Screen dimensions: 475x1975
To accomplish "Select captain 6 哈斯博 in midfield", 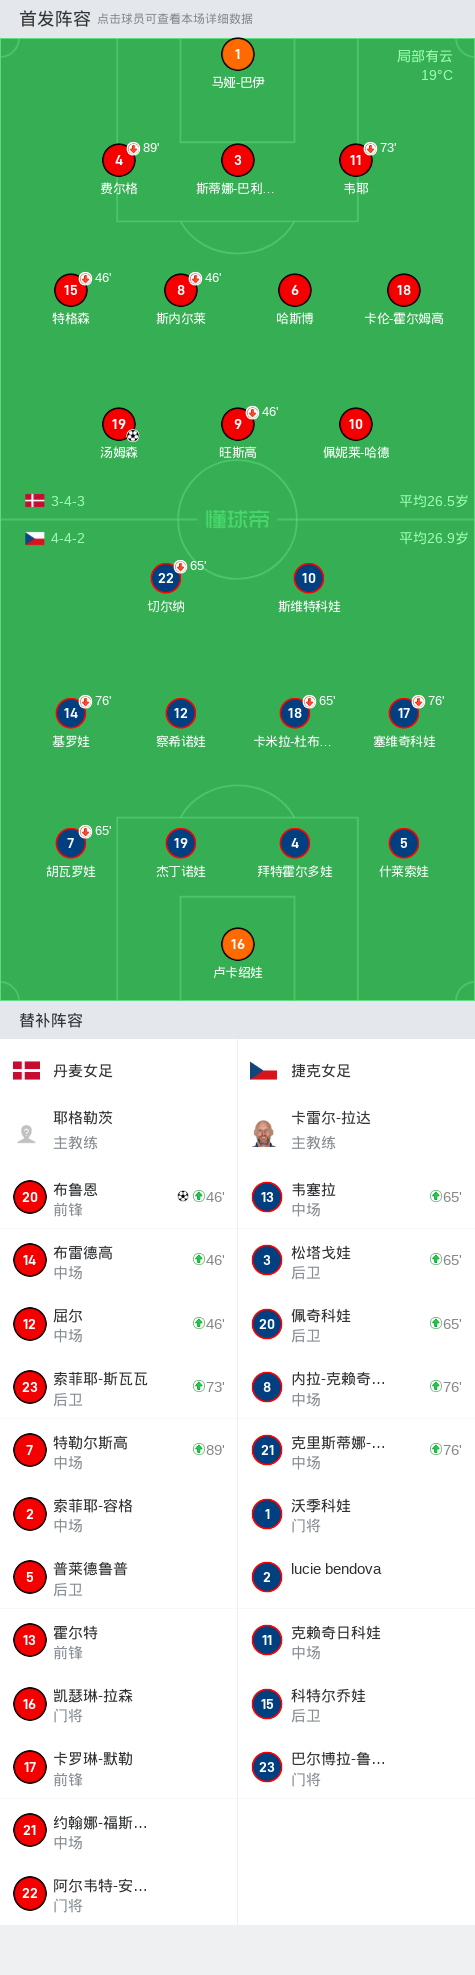I will 295,291.
